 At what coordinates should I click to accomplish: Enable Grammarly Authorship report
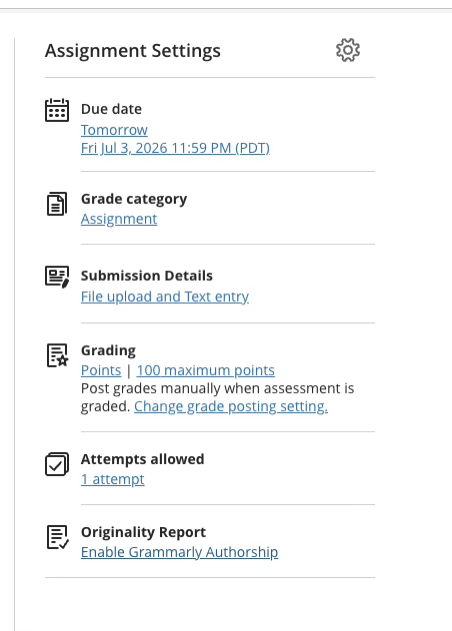pos(180,552)
